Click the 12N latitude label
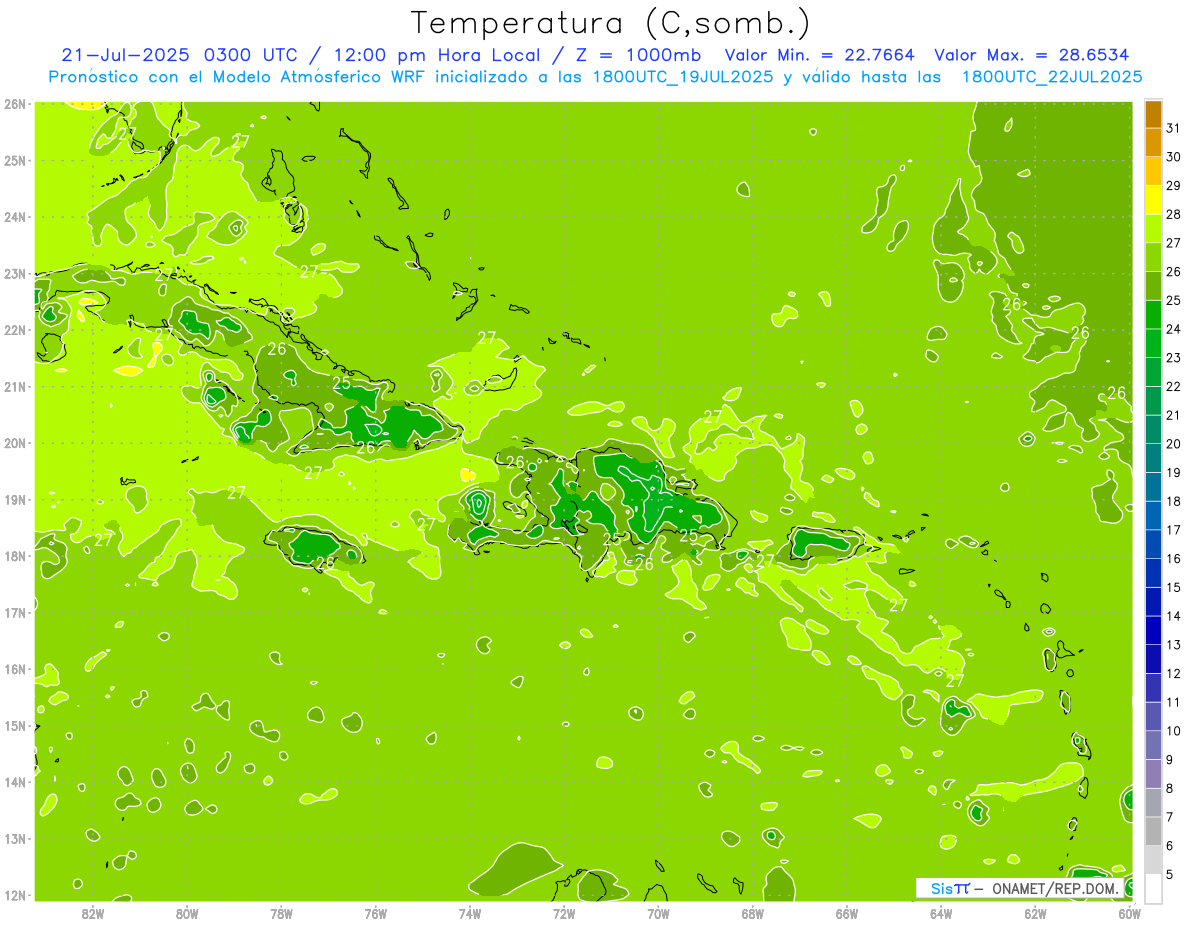The height and width of the screenshot is (927, 1200). click(14, 895)
